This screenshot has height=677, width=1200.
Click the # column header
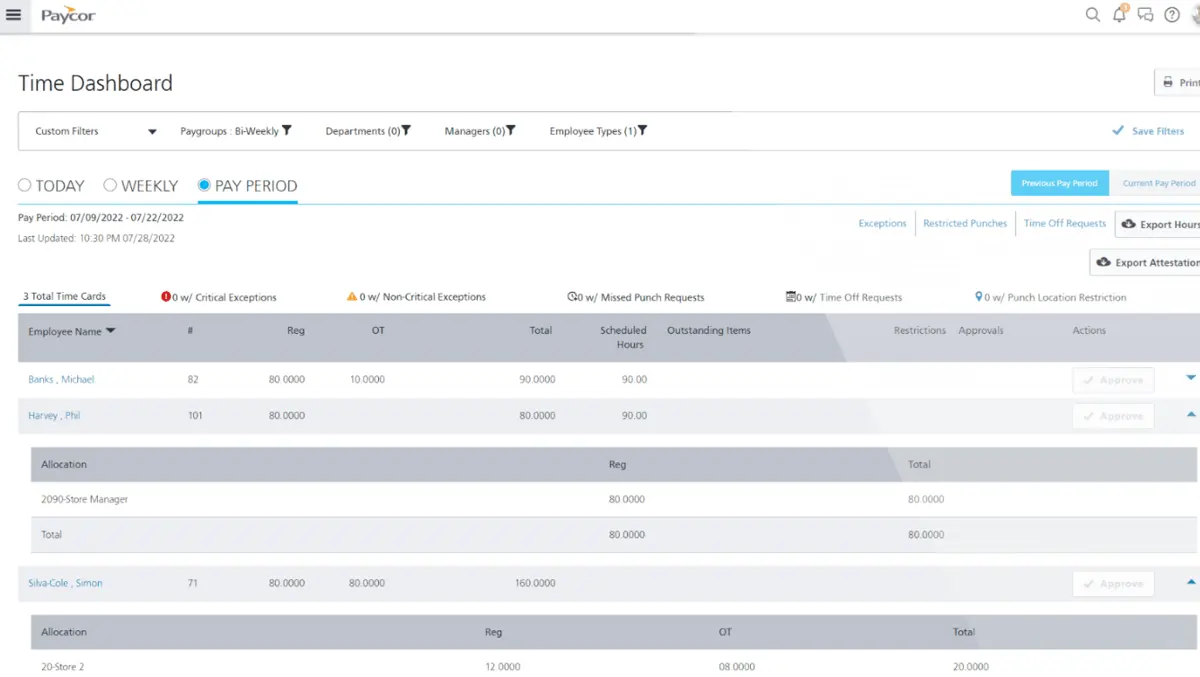pos(190,330)
